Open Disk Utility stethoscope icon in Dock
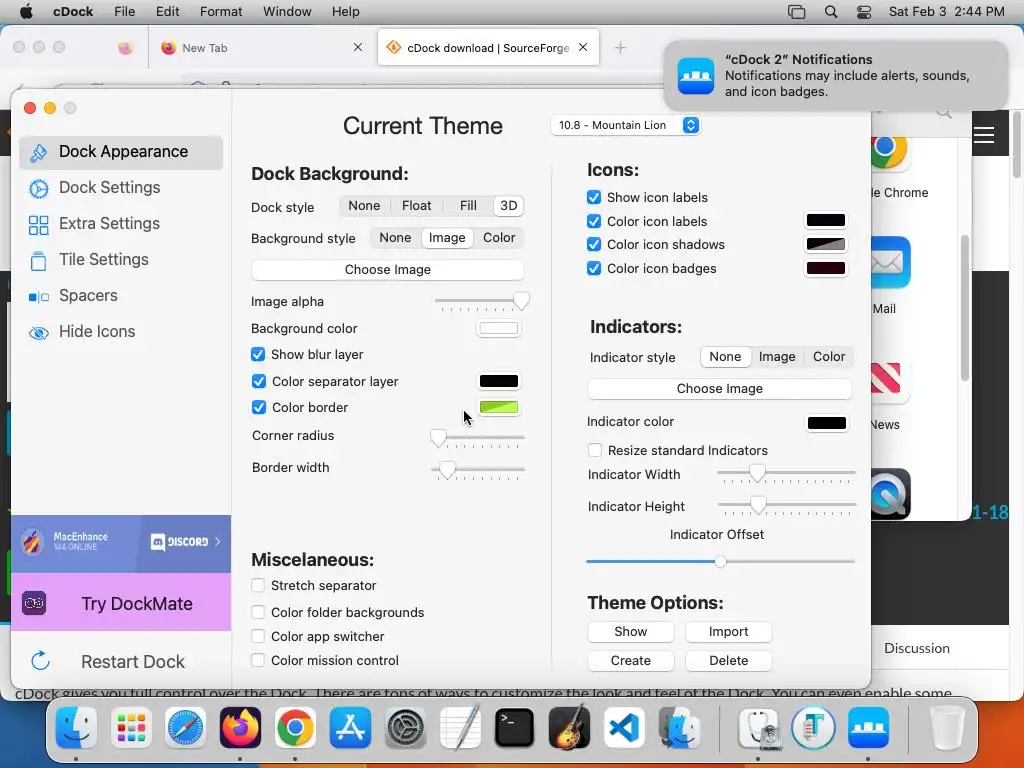Image resolution: width=1024 pixels, height=768 pixels. tap(758, 727)
